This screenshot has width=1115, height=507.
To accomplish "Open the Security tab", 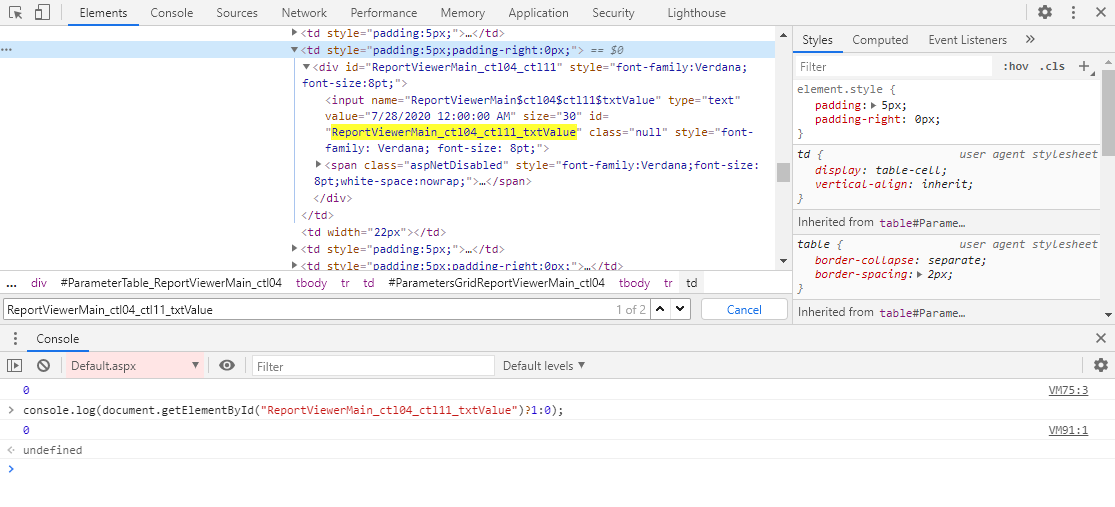I will click(613, 13).
